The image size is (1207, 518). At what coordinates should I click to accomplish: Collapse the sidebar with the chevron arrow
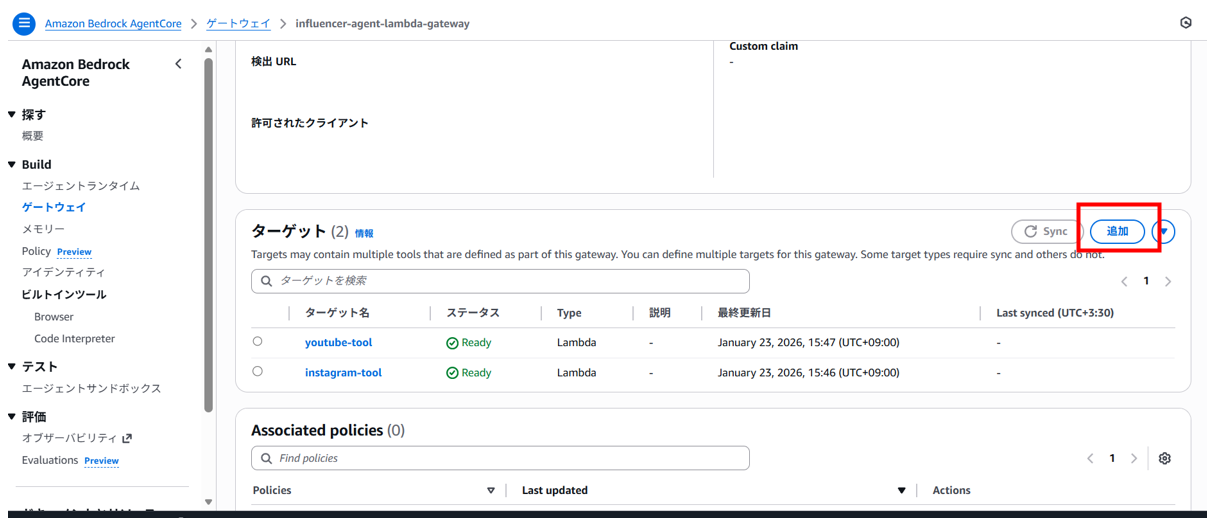click(x=178, y=64)
